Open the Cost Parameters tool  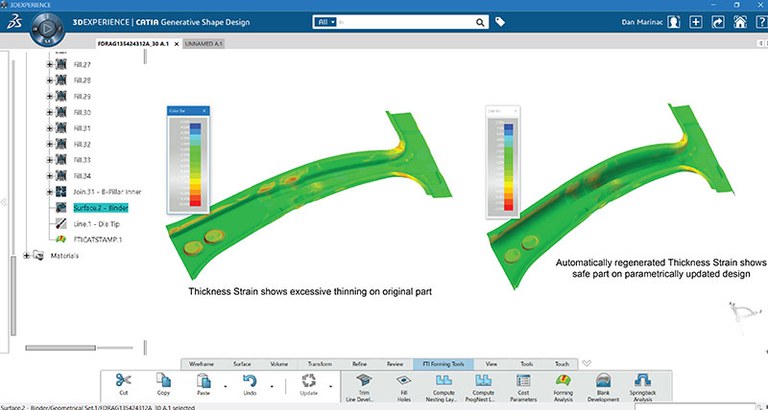[522, 379]
